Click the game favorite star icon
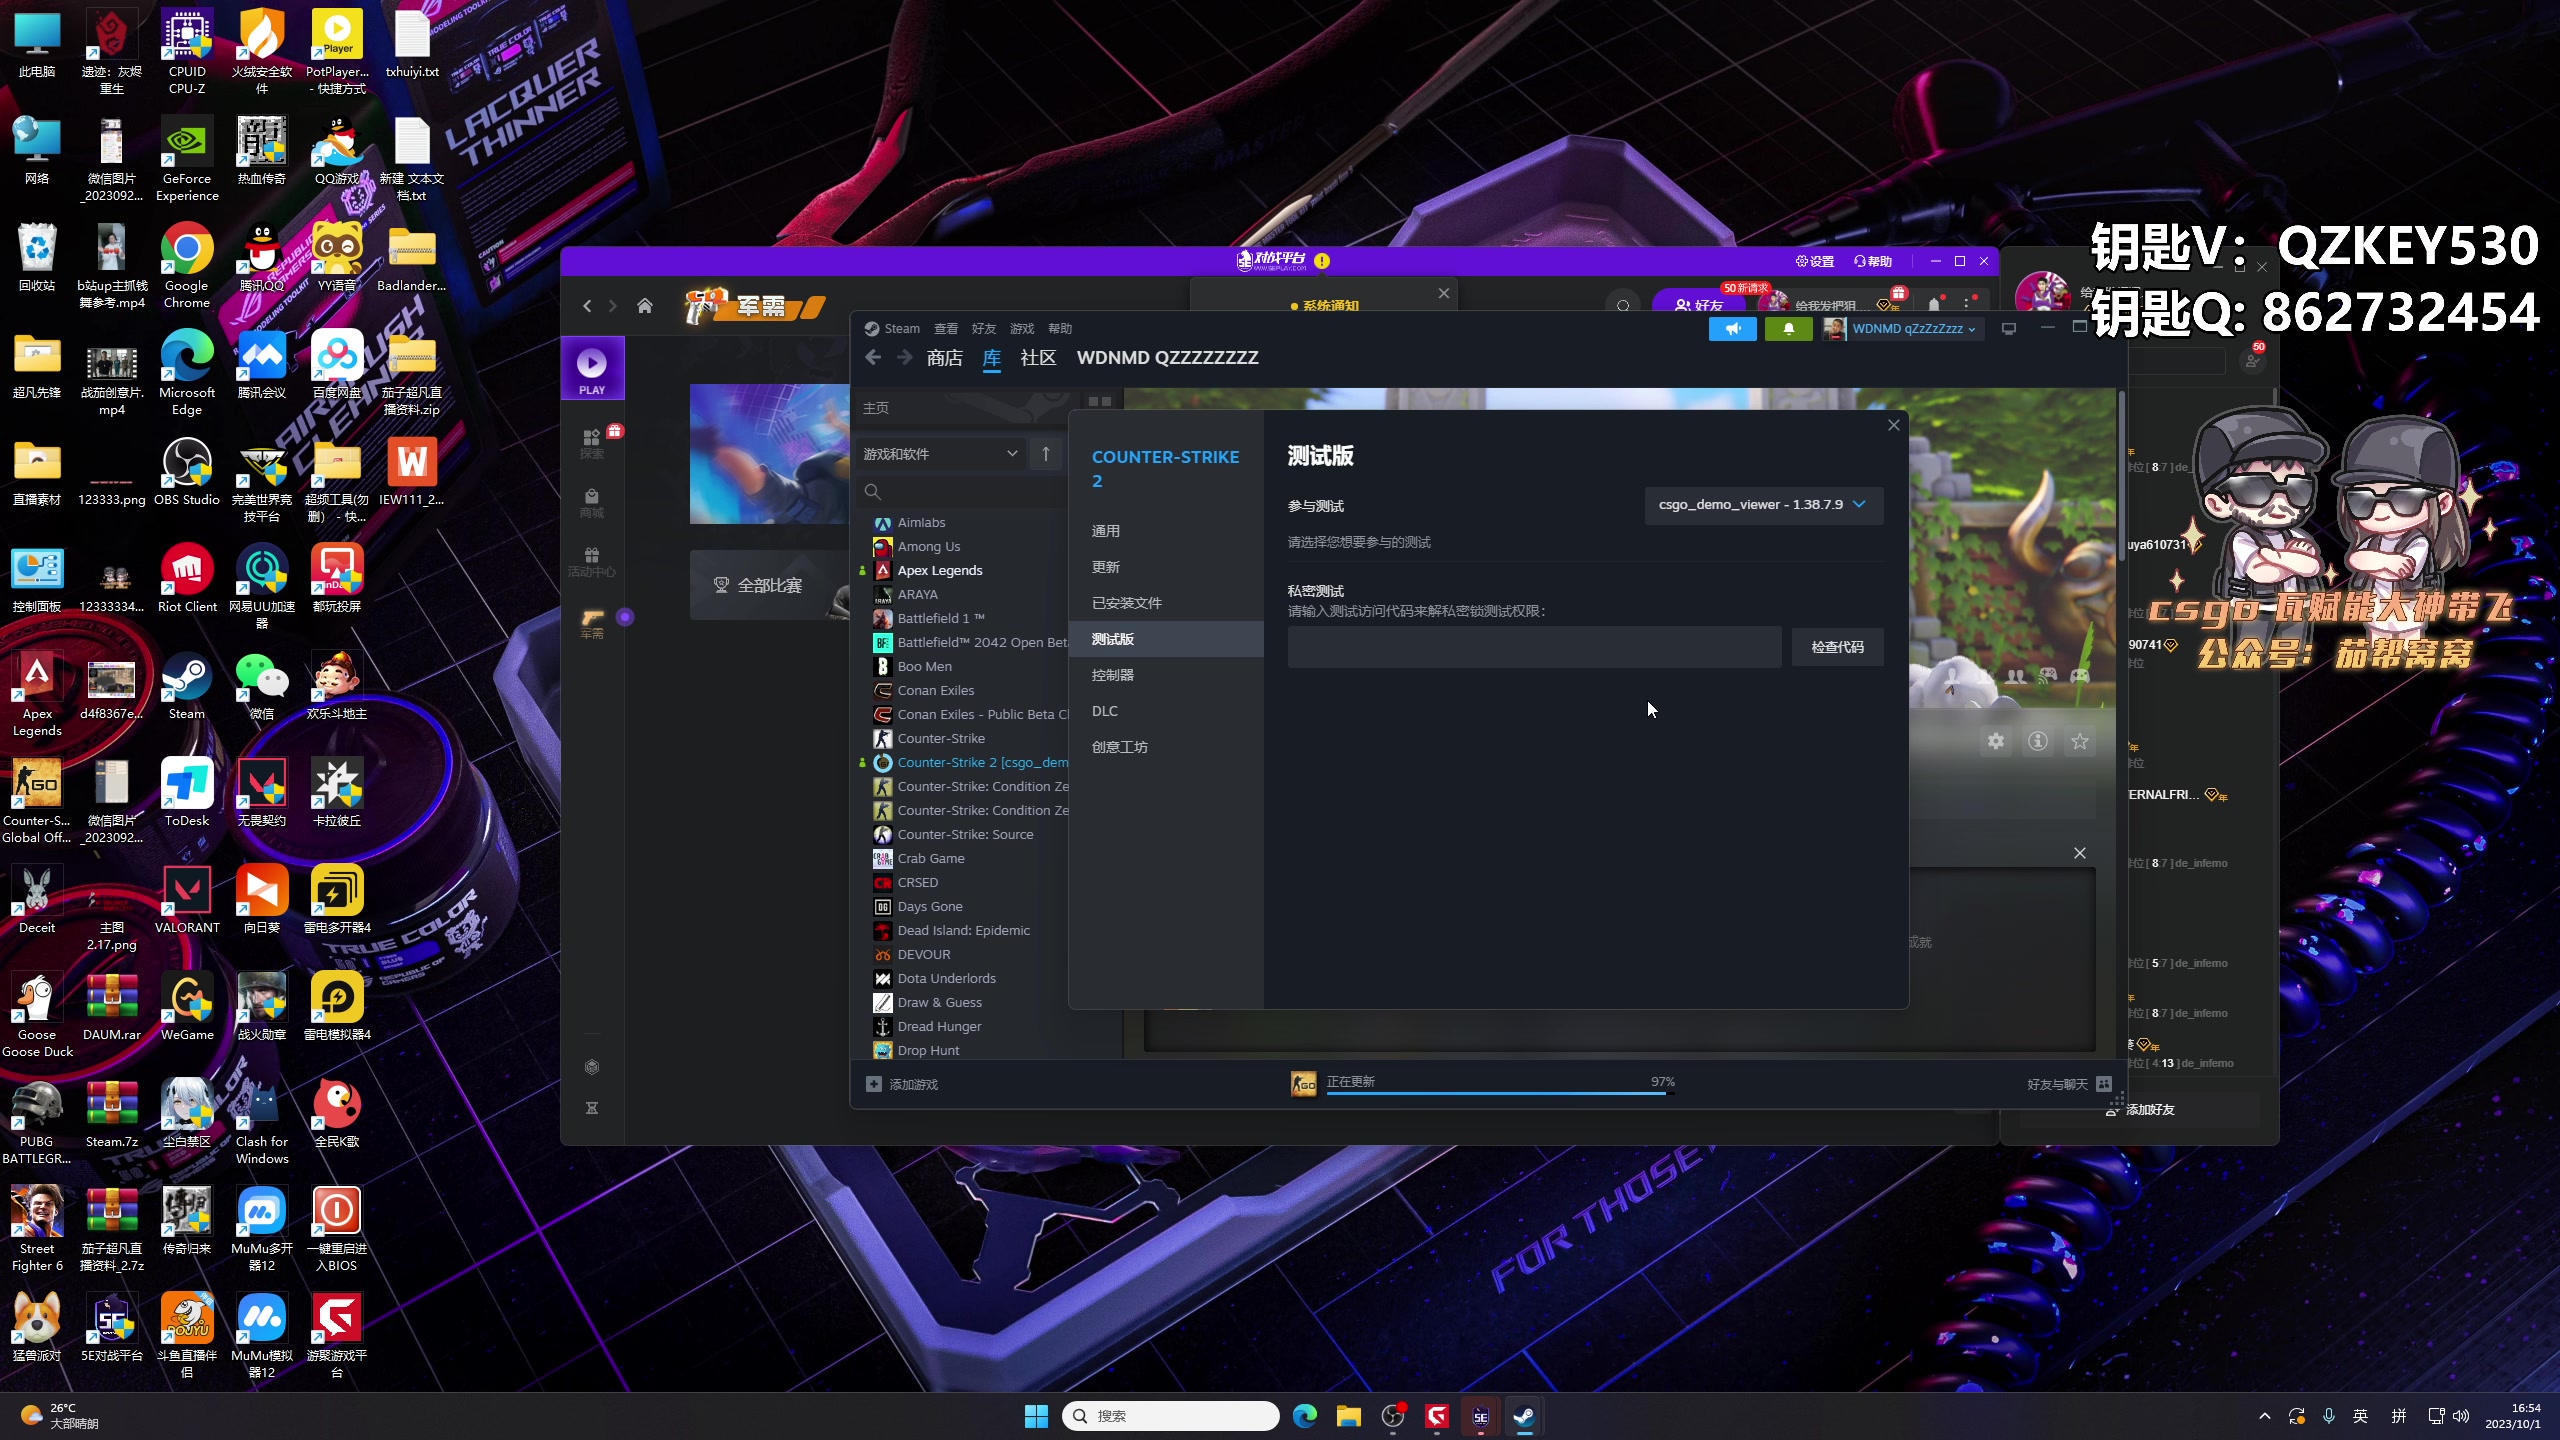 2080,742
